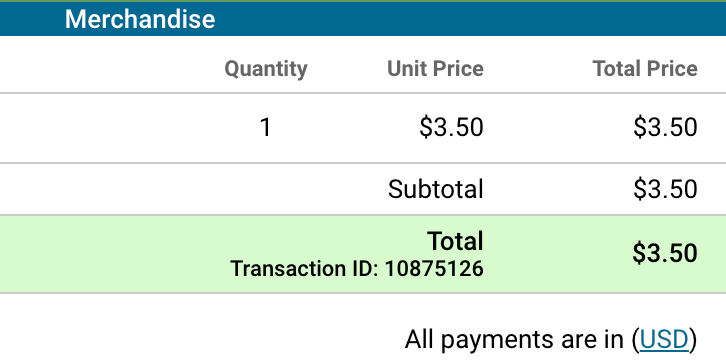Select transaction number 10875126

coord(434,269)
